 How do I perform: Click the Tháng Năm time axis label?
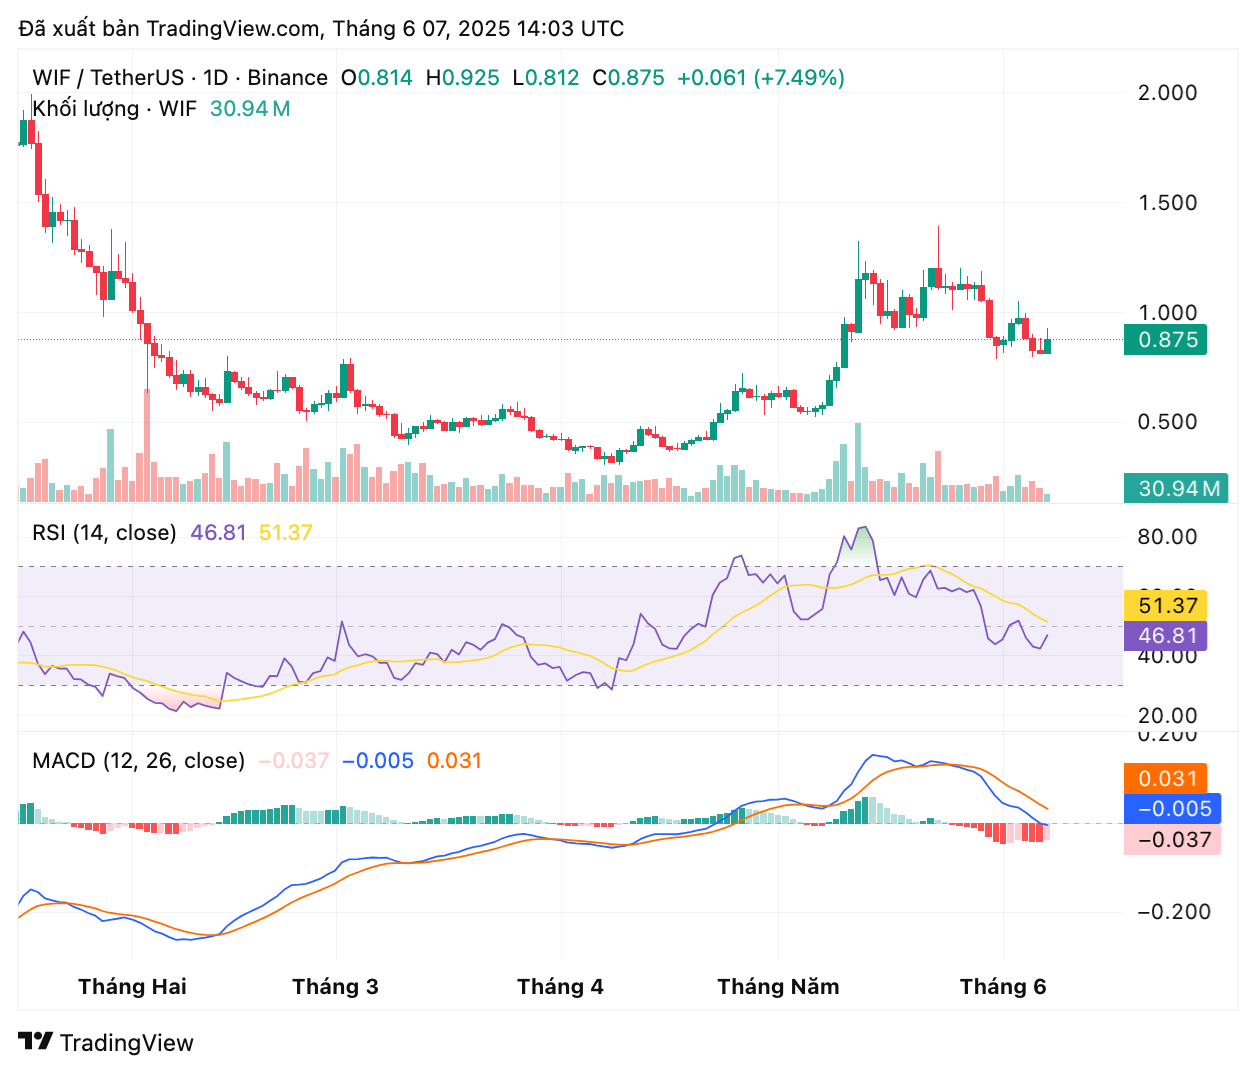pyautogui.click(x=778, y=987)
